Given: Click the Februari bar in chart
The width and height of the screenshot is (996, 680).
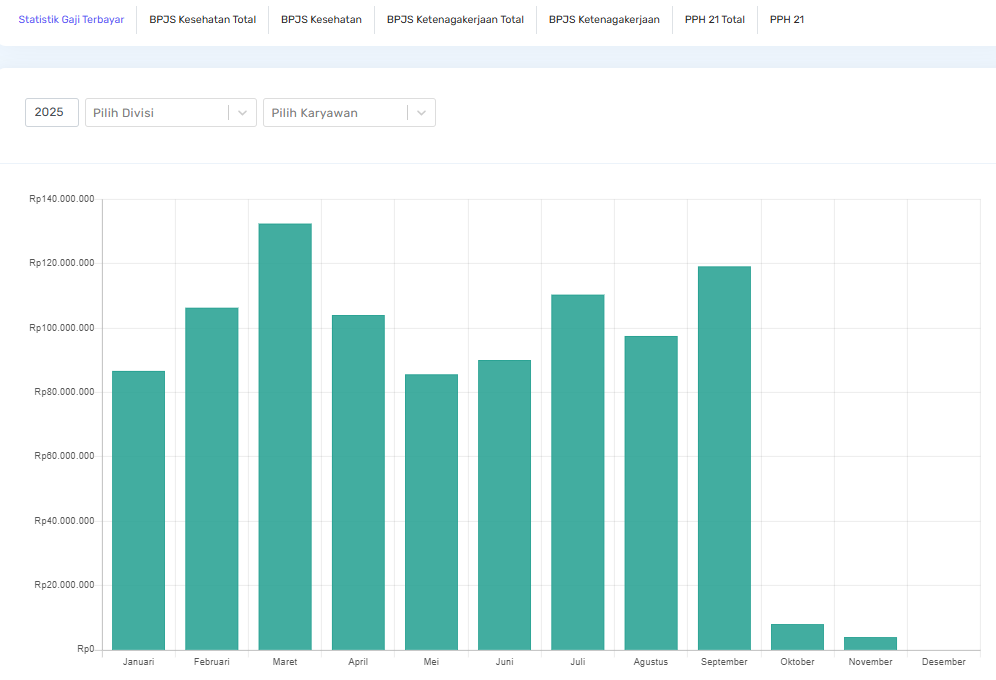Looking at the screenshot, I should [212, 478].
